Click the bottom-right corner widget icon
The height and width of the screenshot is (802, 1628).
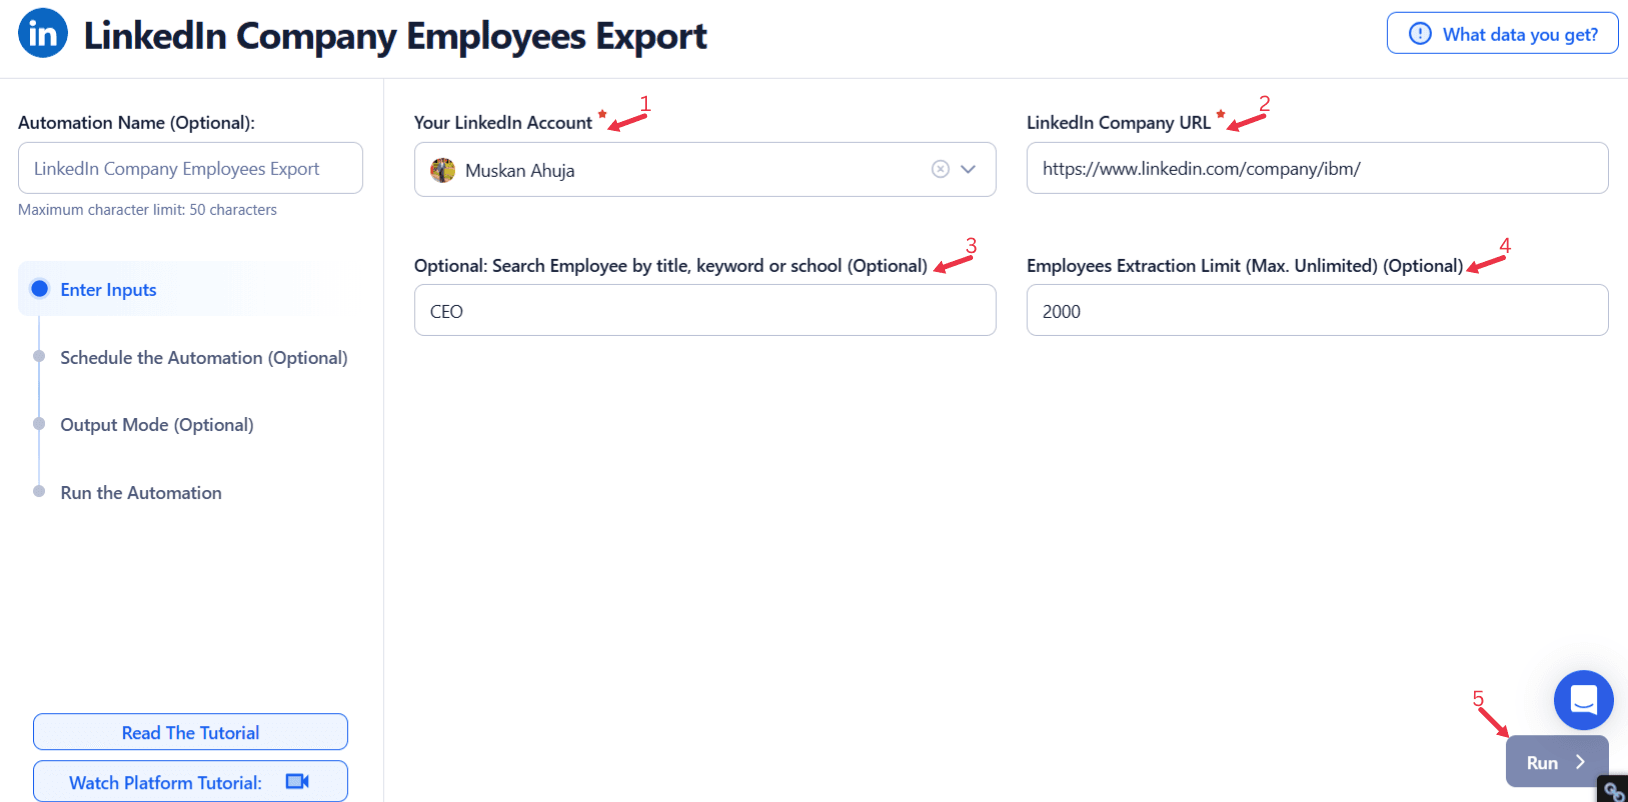[1613, 790]
